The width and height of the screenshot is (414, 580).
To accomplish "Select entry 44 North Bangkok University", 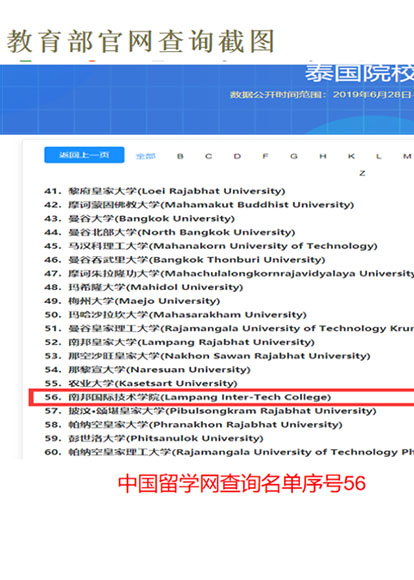I will pyautogui.click(x=169, y=232).
